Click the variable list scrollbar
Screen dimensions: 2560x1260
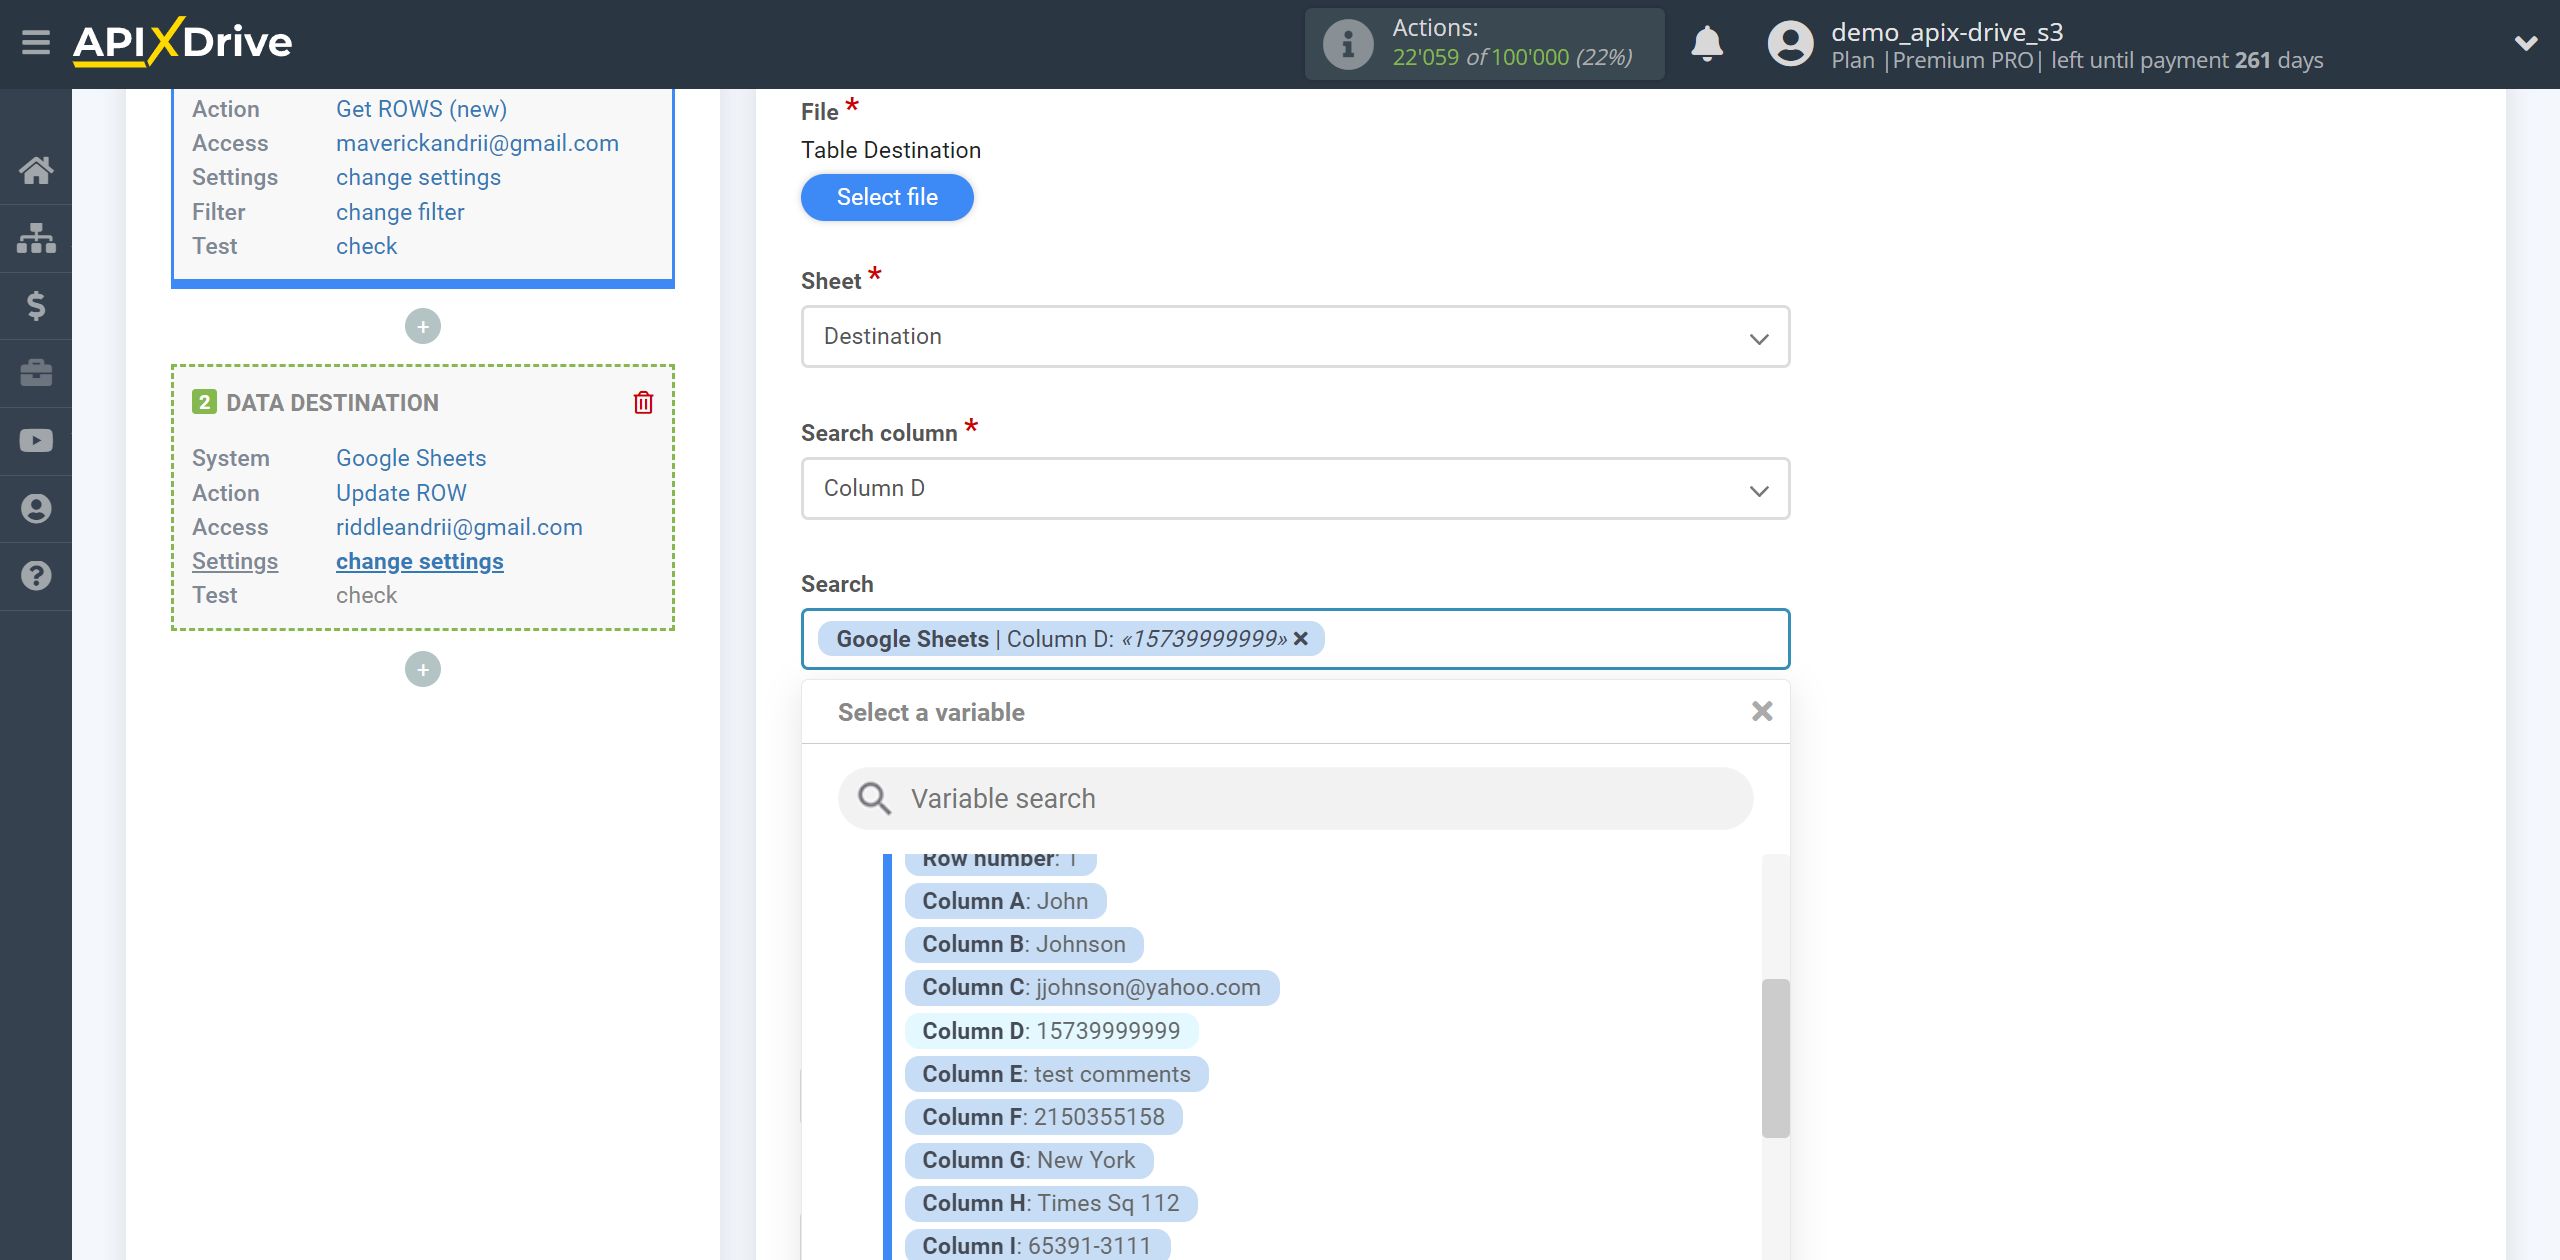[1776, 1058]
